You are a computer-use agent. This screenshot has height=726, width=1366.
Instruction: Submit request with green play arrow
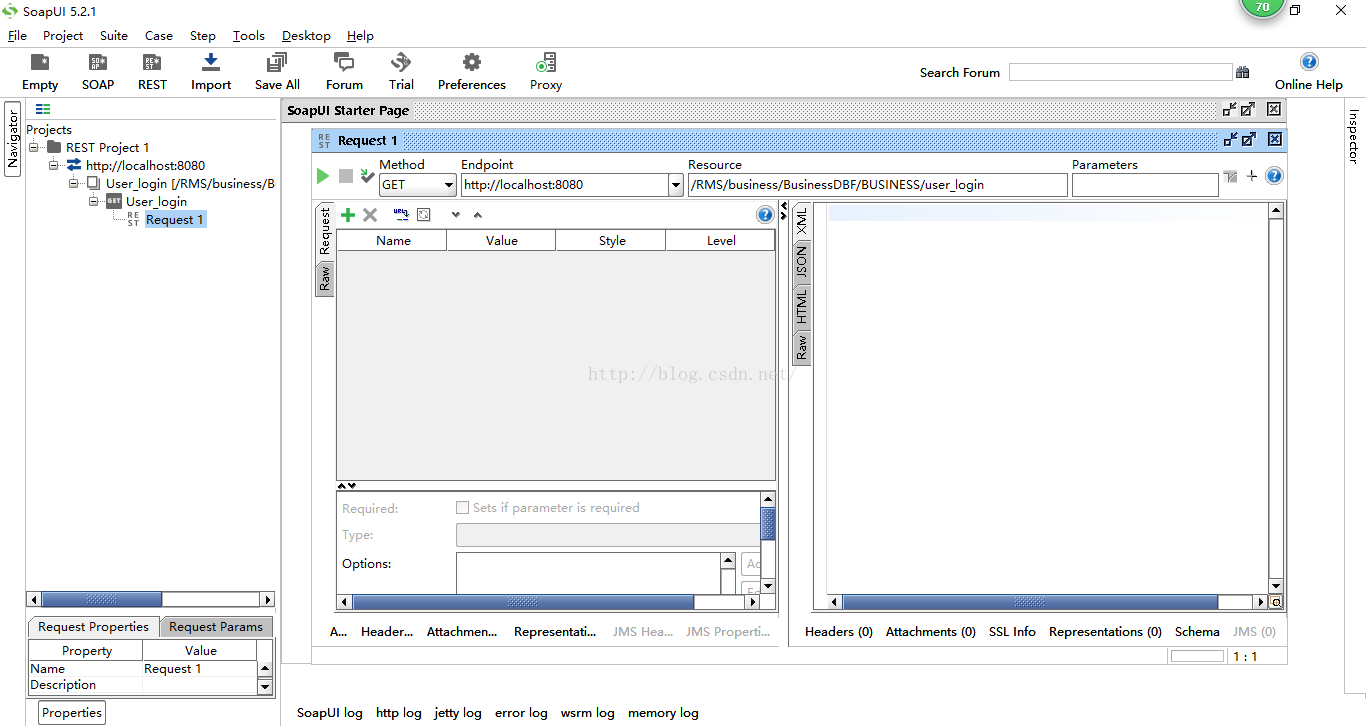pos(322,176)
